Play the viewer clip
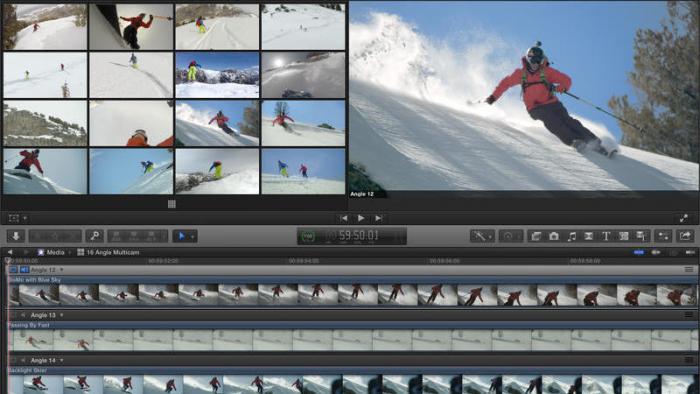Viewport: 700px width, 394px height. (x=361, y=218)
